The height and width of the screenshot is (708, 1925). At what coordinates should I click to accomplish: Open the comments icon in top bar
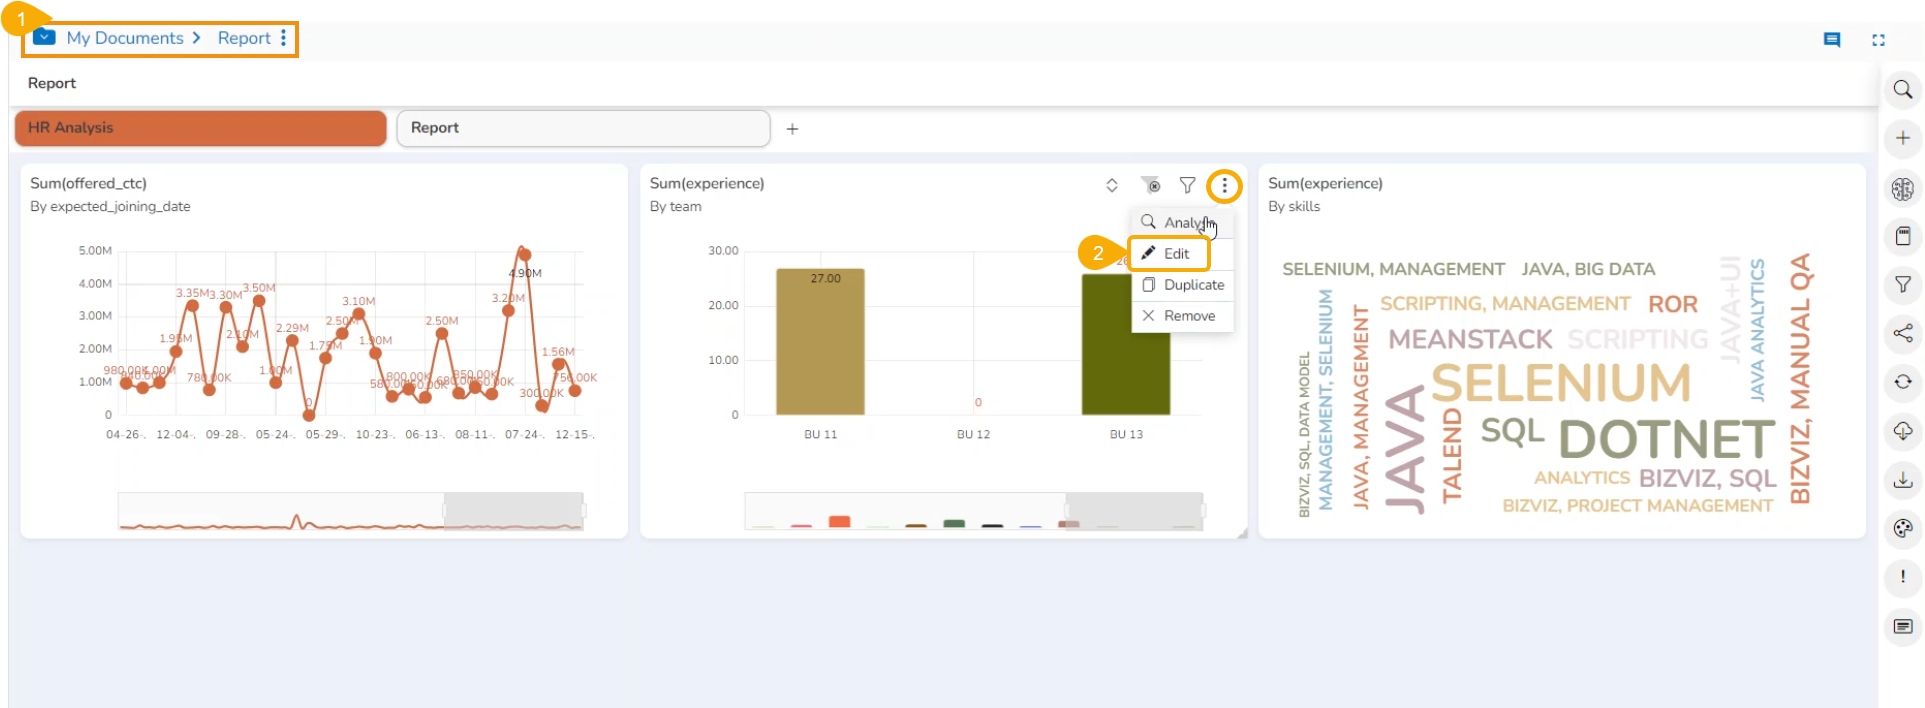tap(1831, 40)
